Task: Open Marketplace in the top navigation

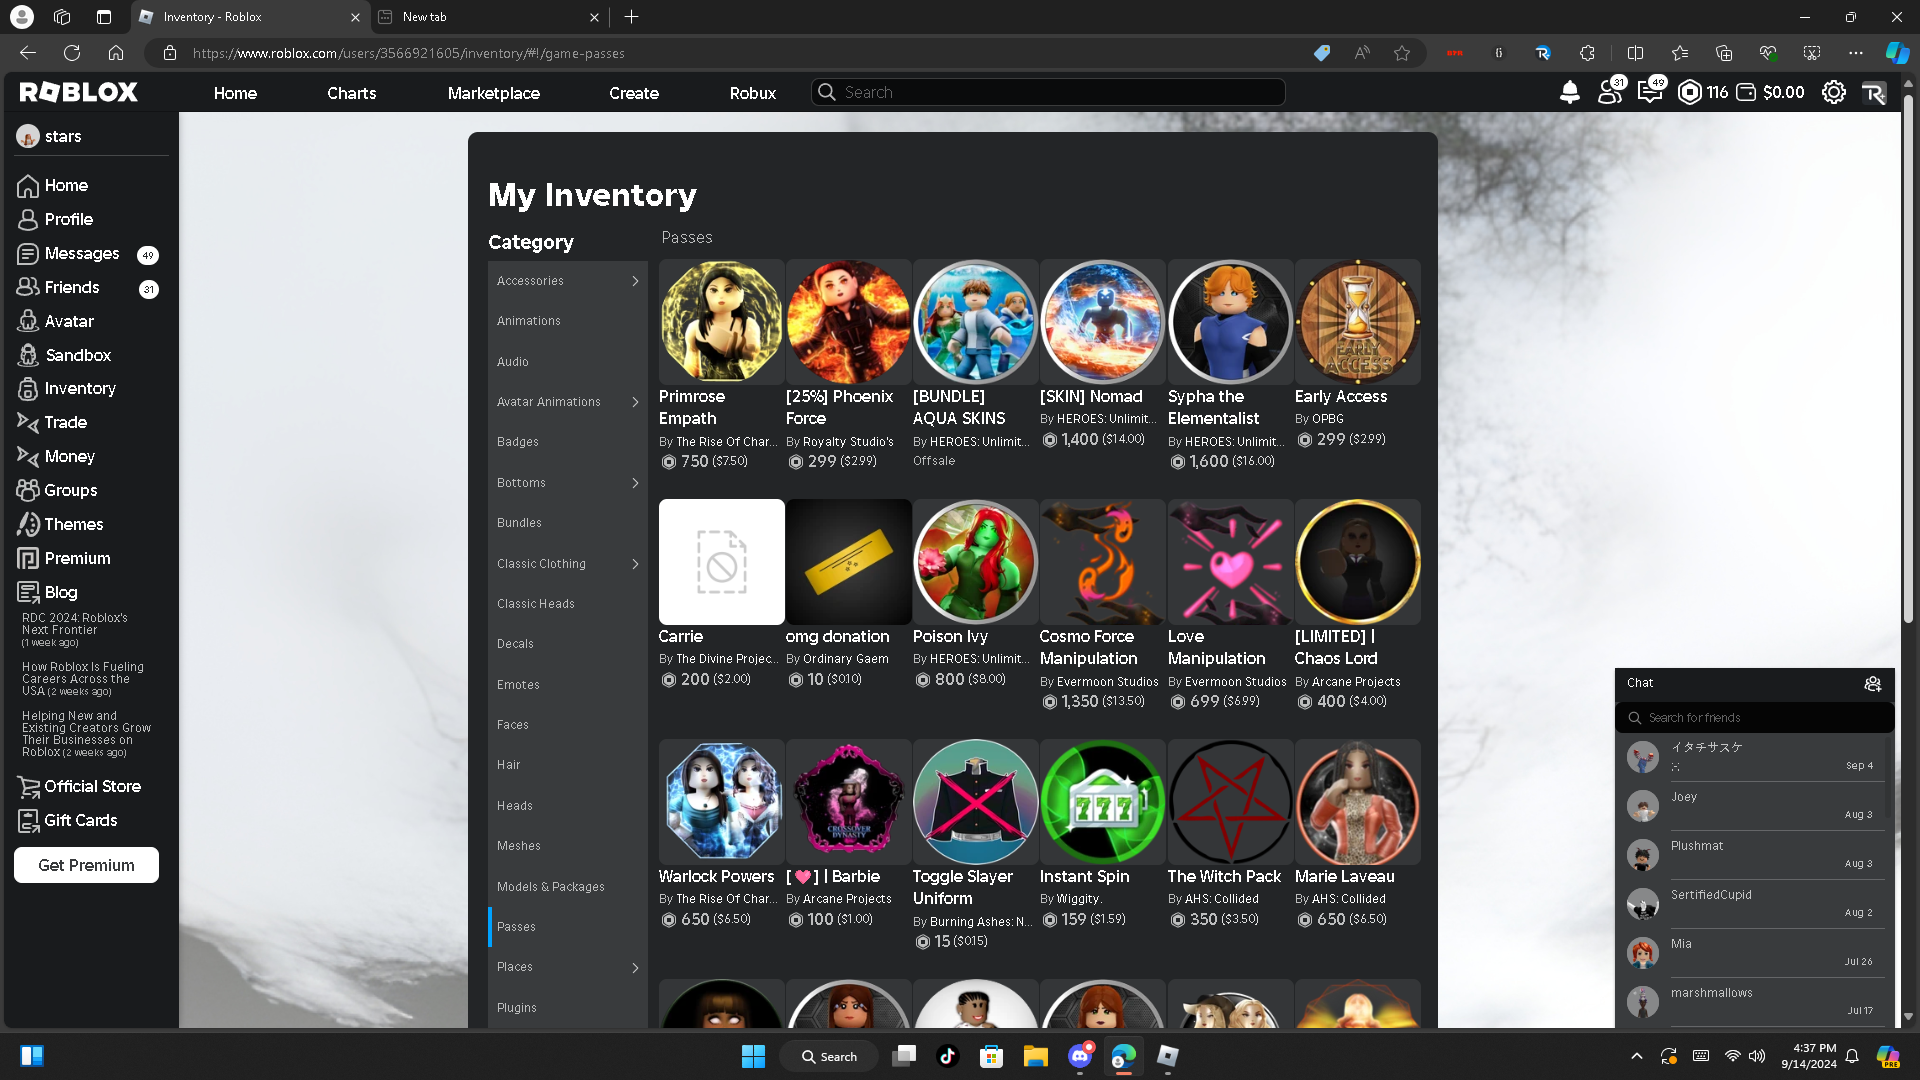Action: coord(493,93)
